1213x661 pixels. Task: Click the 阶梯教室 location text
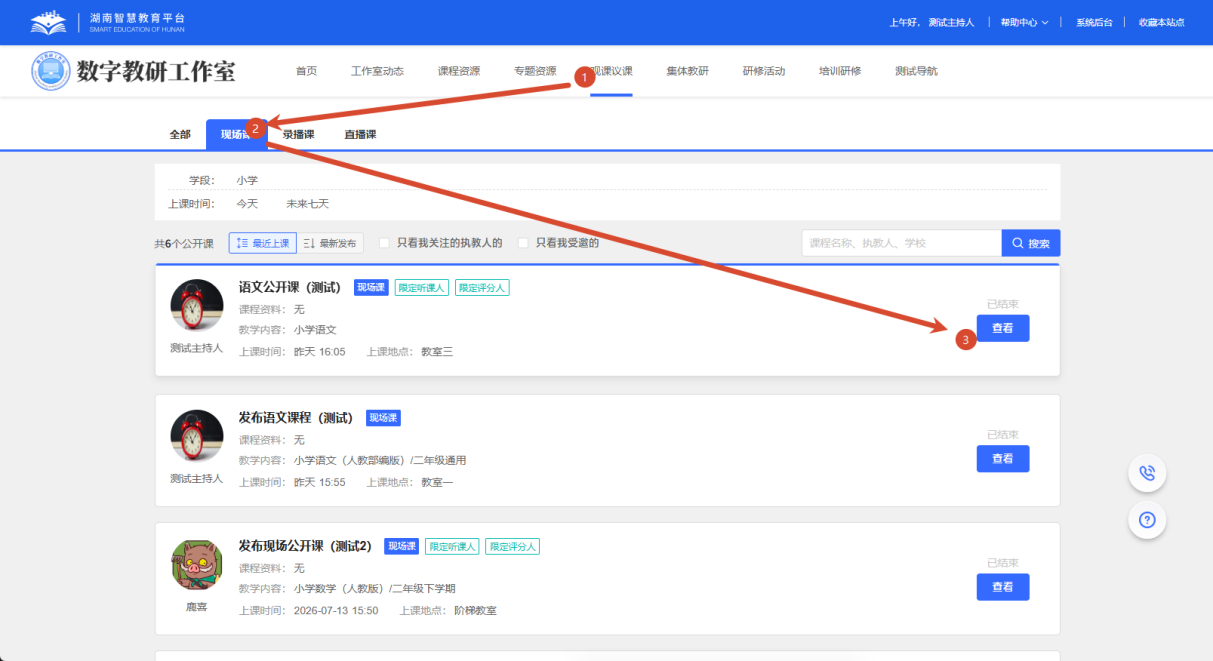(475, 611)
